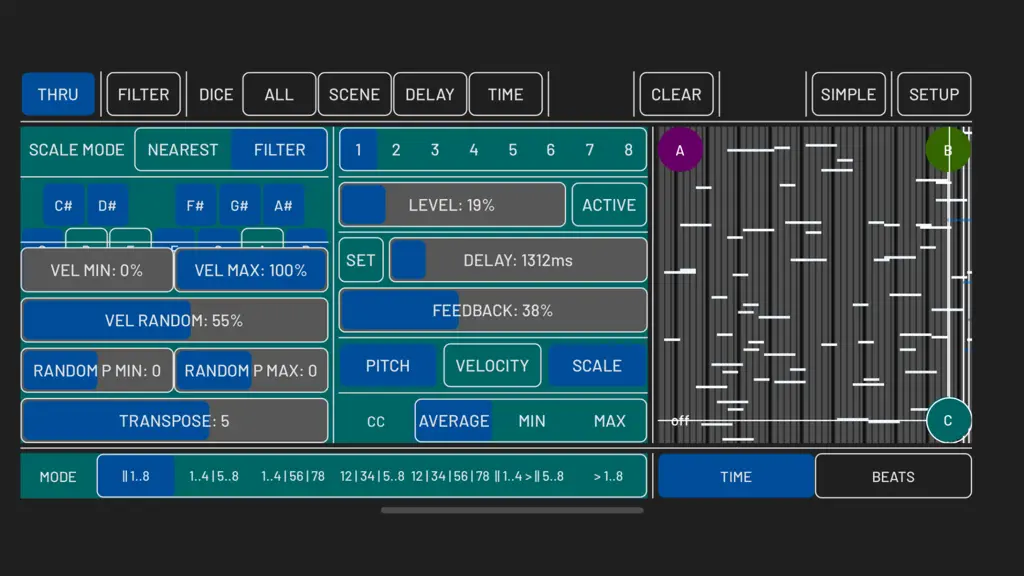This screenshot has height=576, width=1024.
Task: Select delay tap 8
Action: tap(628, 150)
